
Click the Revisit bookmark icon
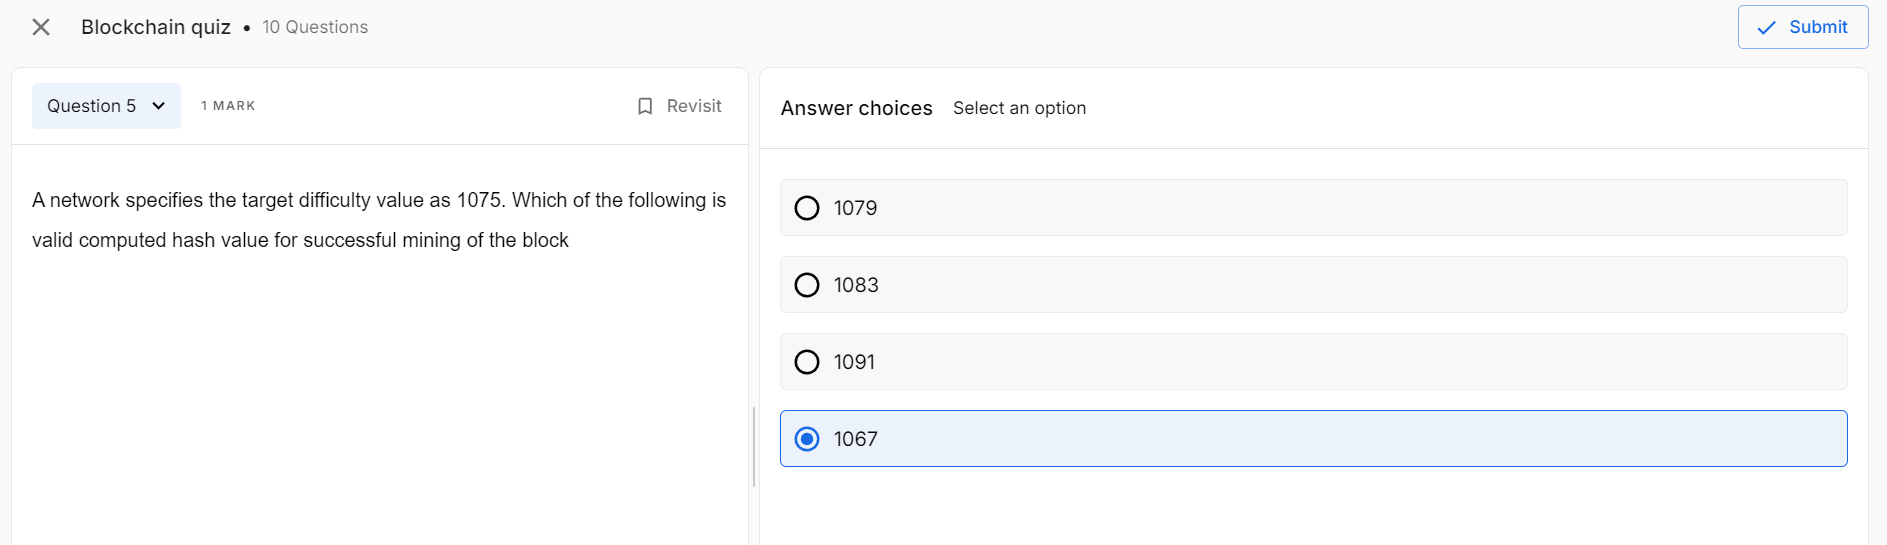coord(645,106)
